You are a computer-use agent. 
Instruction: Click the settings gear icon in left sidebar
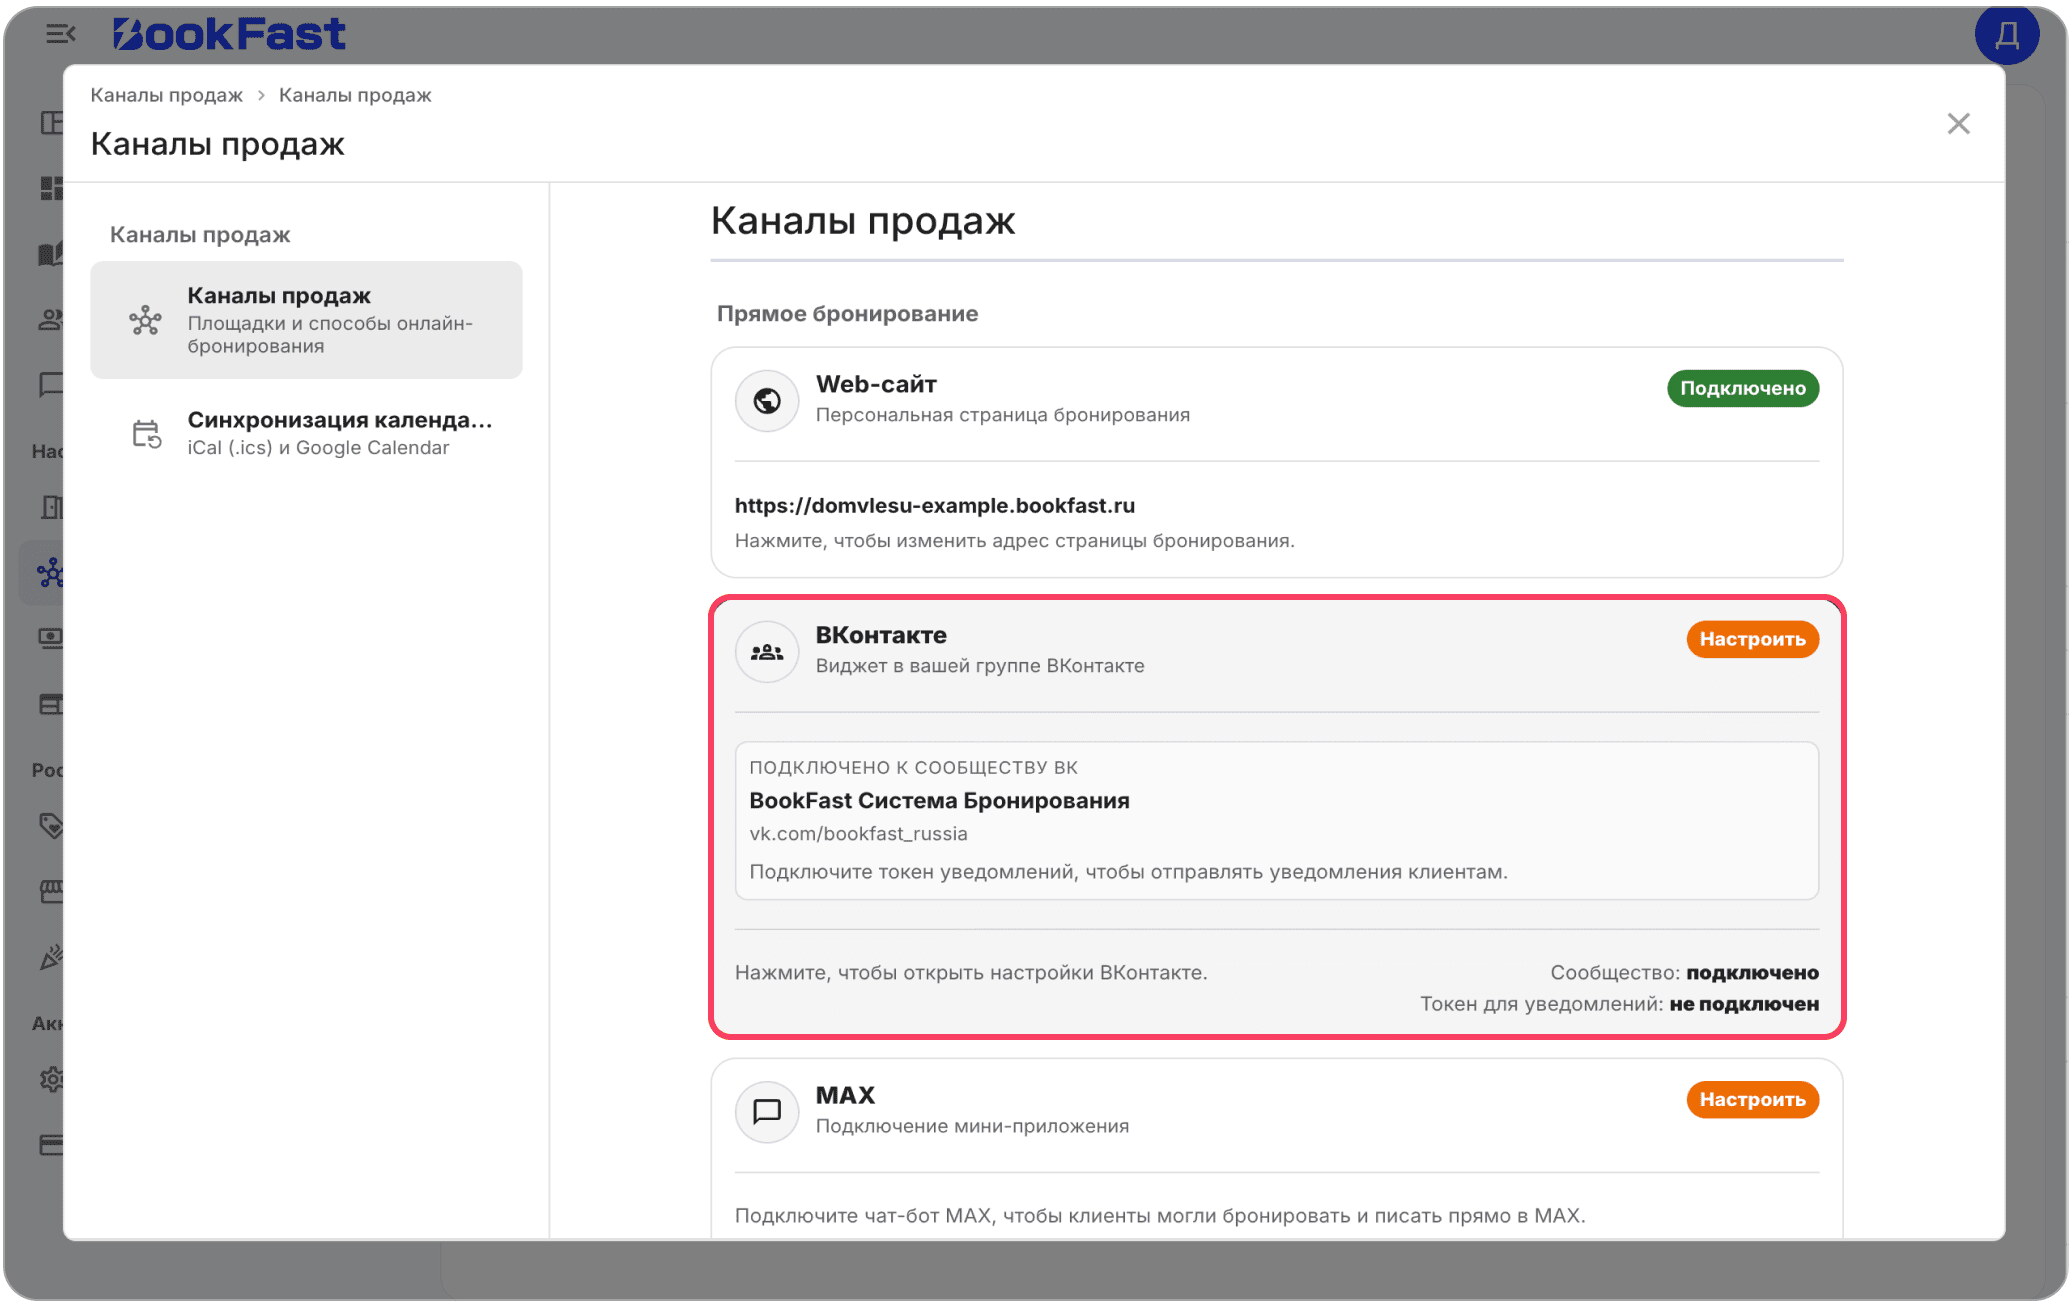click(x=51, y=1080)
